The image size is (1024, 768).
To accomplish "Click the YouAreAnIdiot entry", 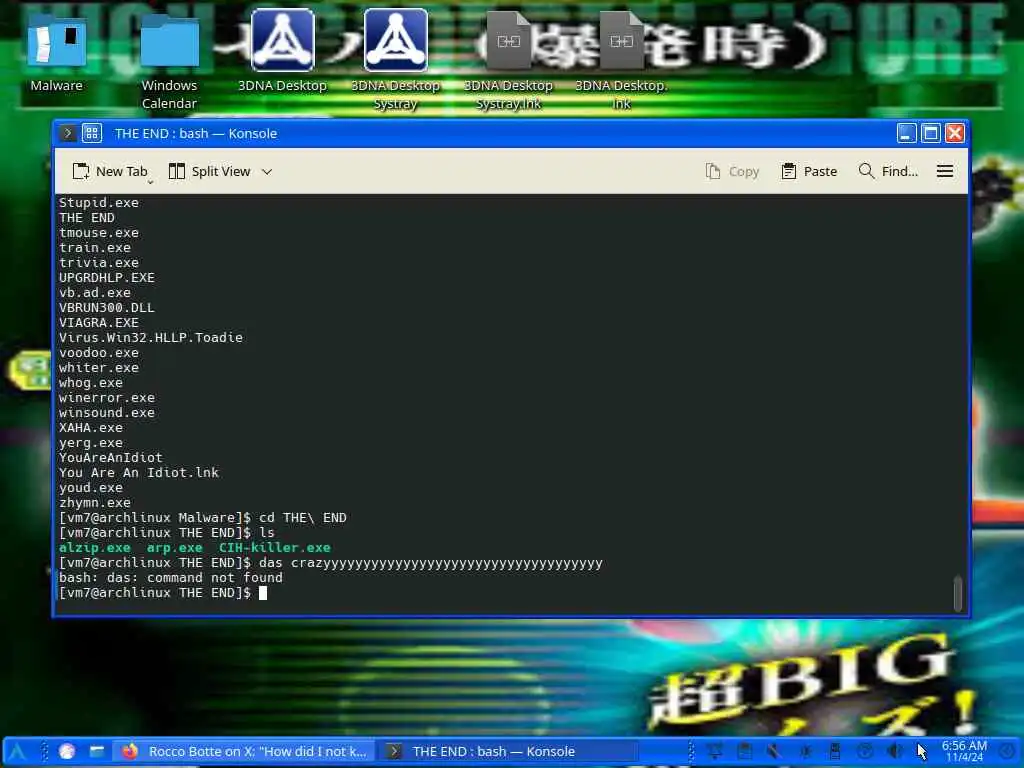I will click(x=110, y=458).
